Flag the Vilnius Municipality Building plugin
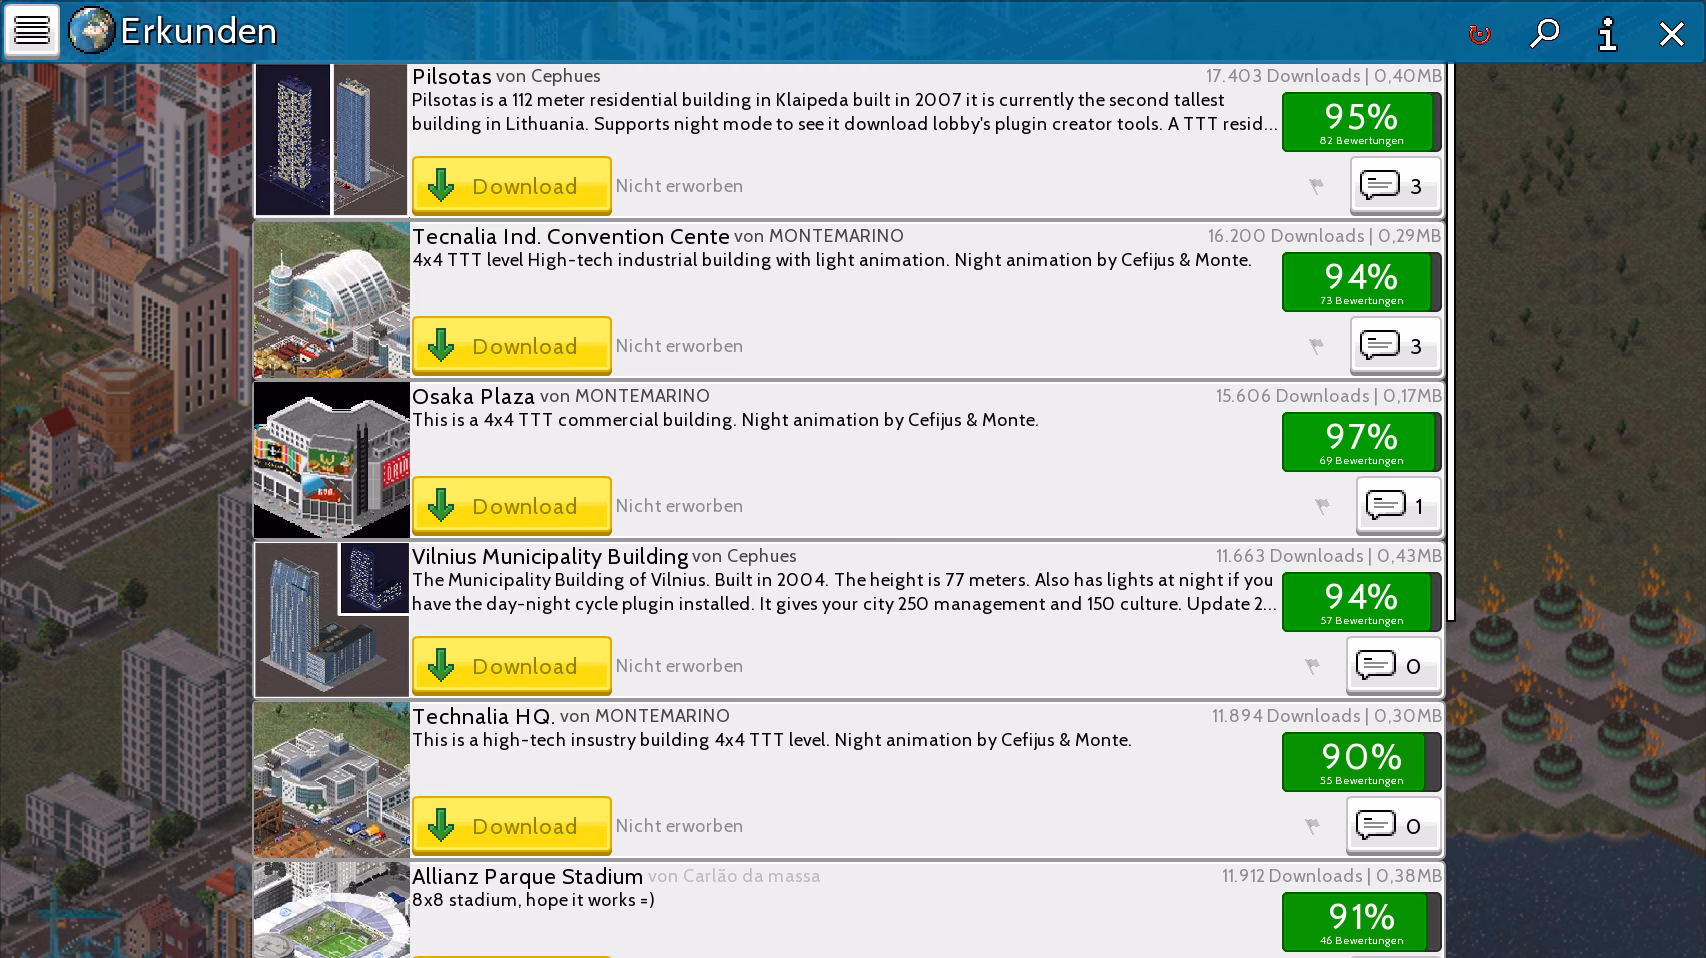1706x958 pixels. pyautogui.click(x=1312, y=666)
